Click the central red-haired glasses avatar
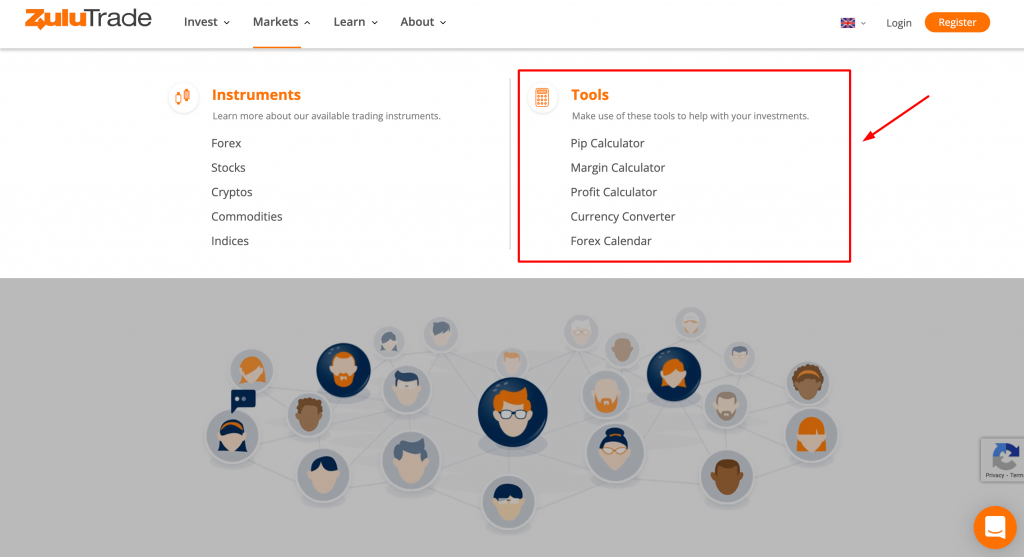 (513, 412)
